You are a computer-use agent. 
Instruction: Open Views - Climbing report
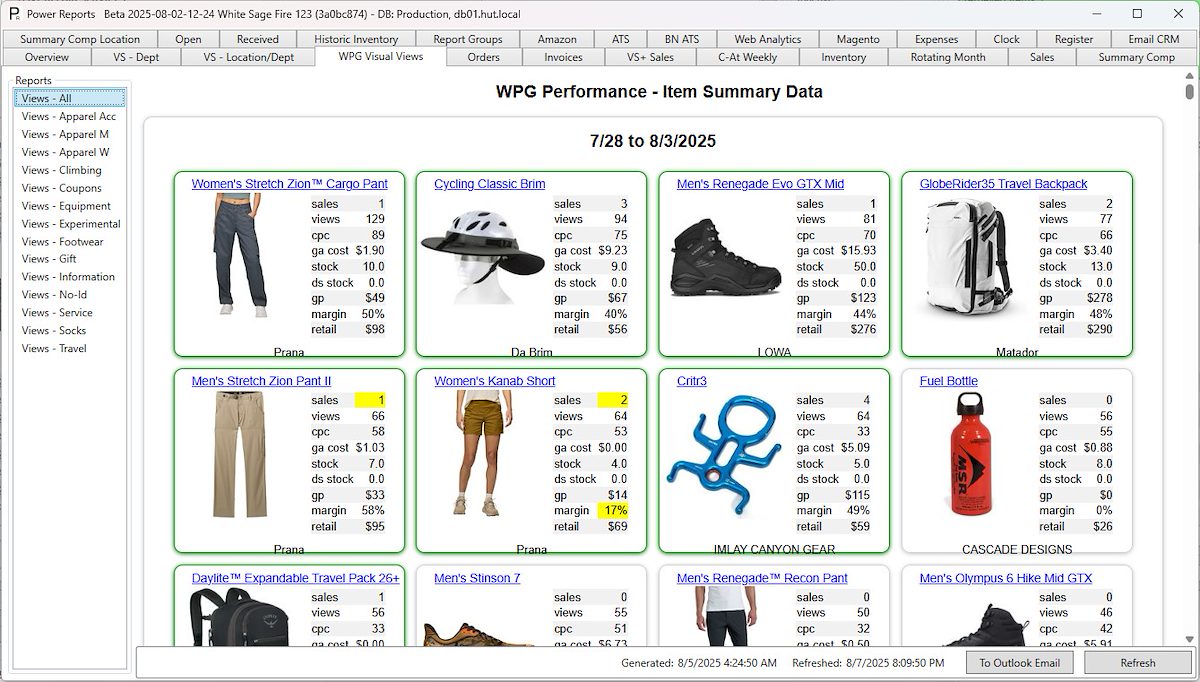[69, 170]
